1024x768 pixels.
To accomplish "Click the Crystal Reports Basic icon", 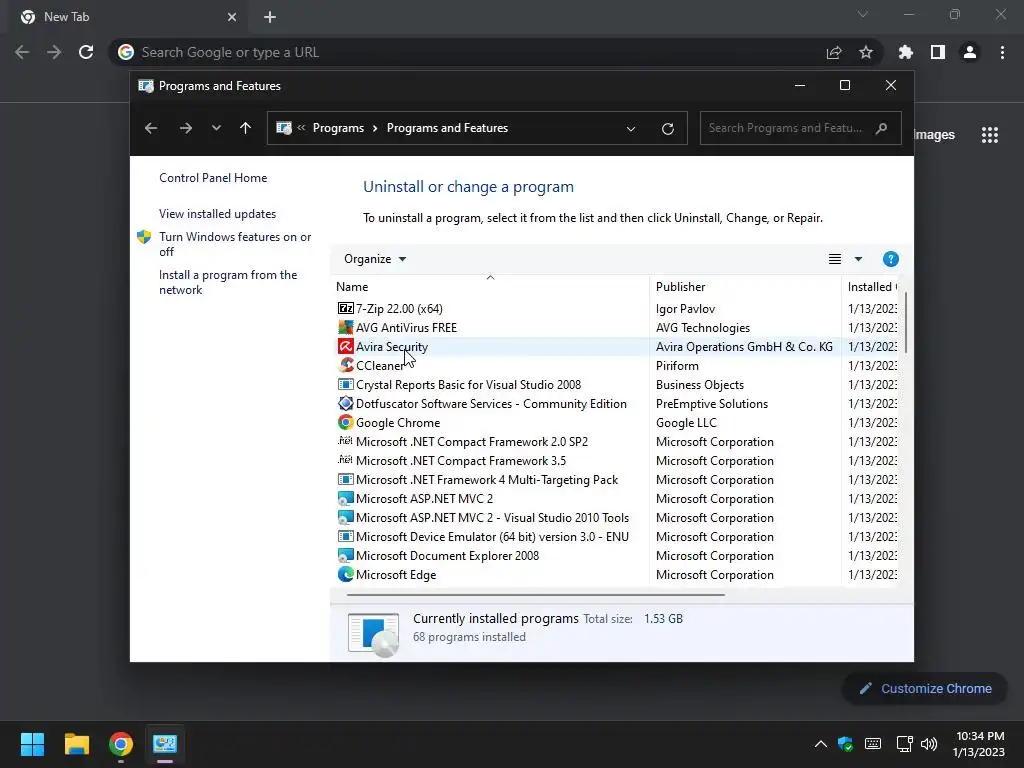I will click(345, 384).
